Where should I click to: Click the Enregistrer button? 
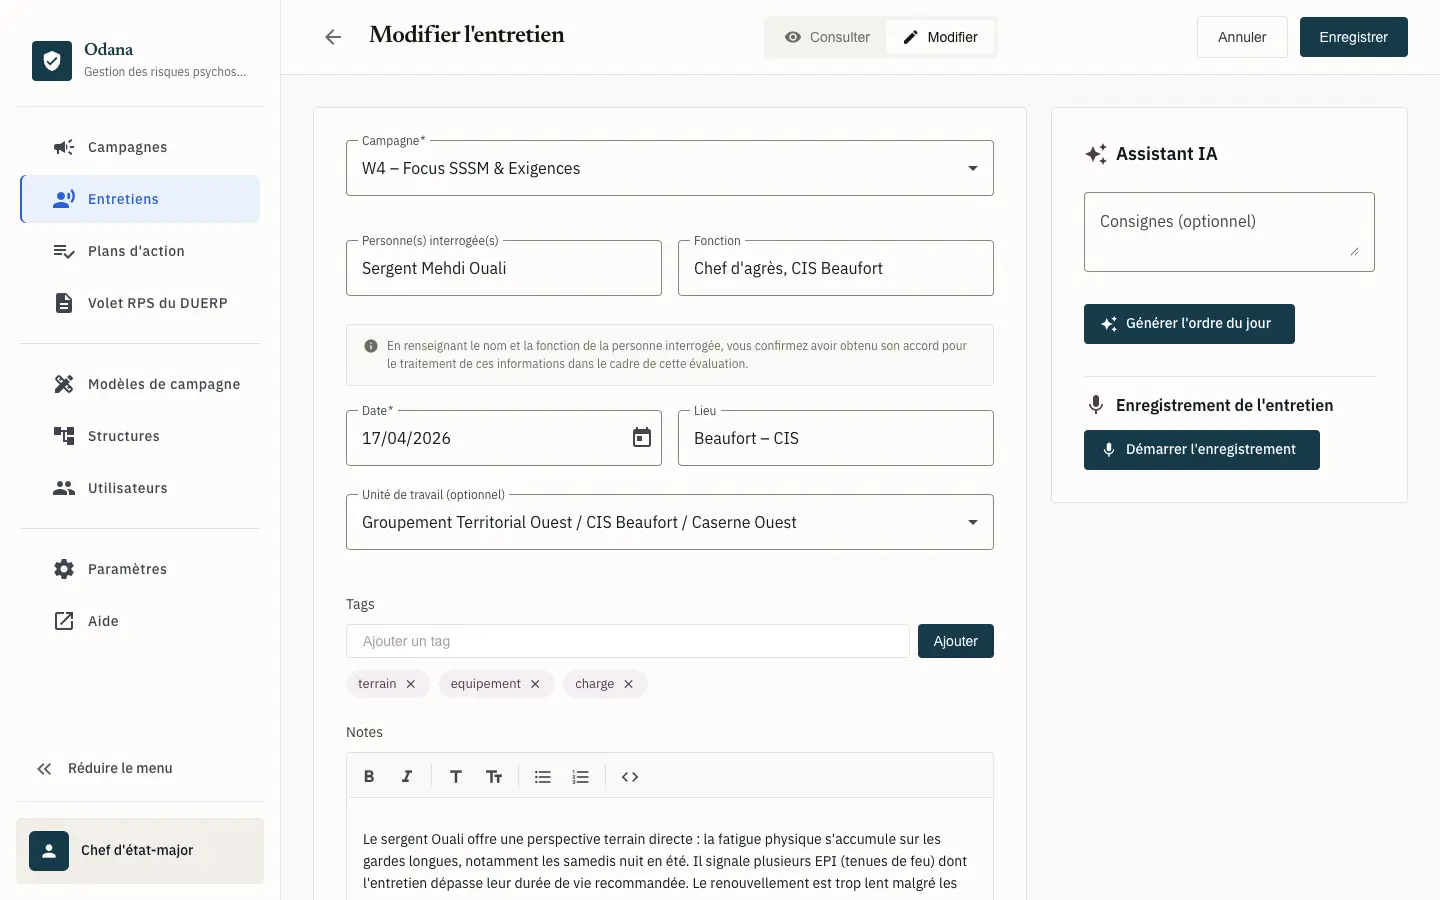(1353, 37)
